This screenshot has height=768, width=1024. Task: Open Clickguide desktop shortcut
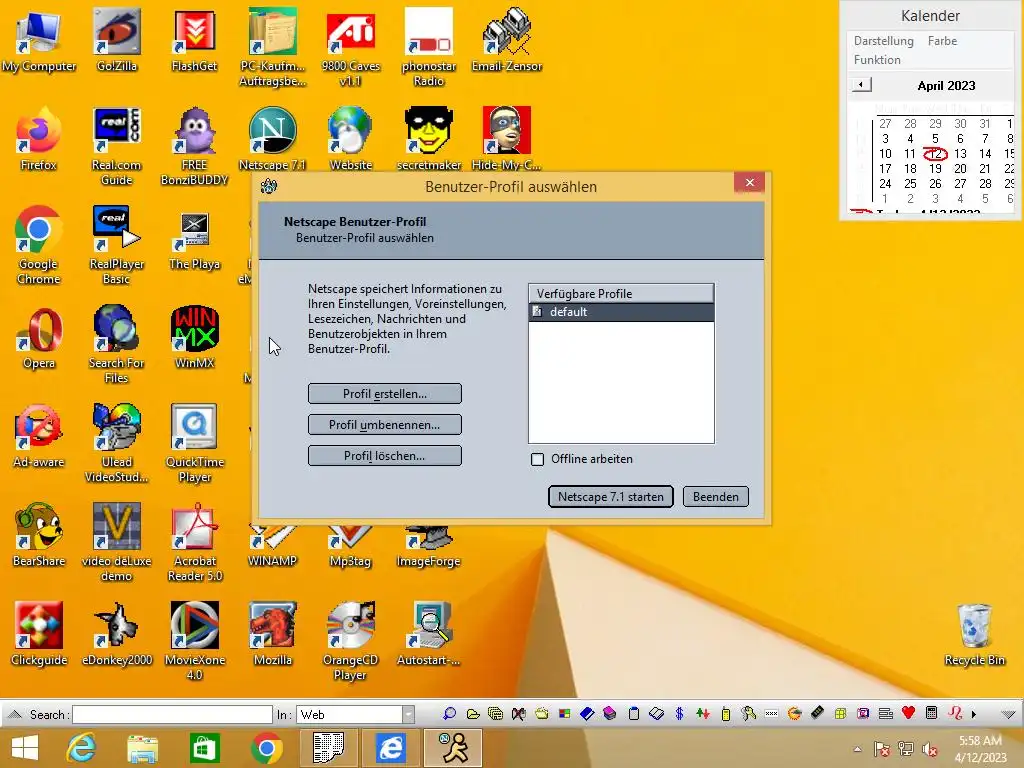[39, 634]
